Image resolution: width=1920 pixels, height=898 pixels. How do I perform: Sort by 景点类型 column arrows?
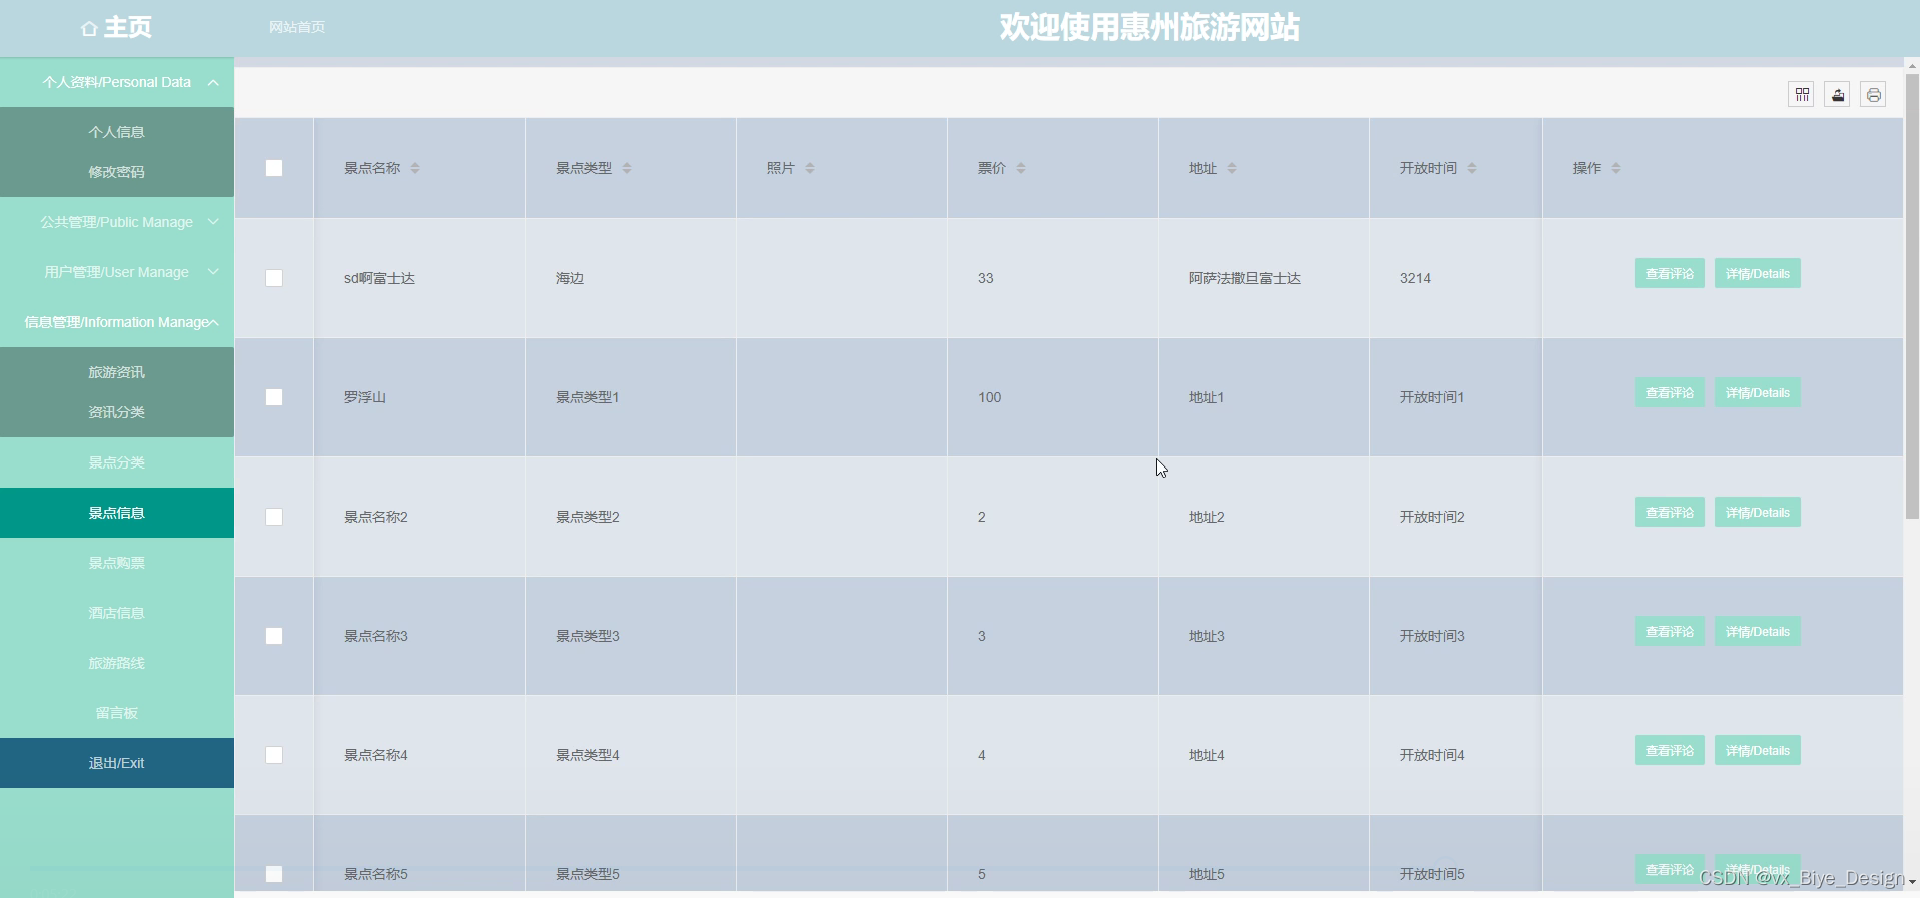627,168
